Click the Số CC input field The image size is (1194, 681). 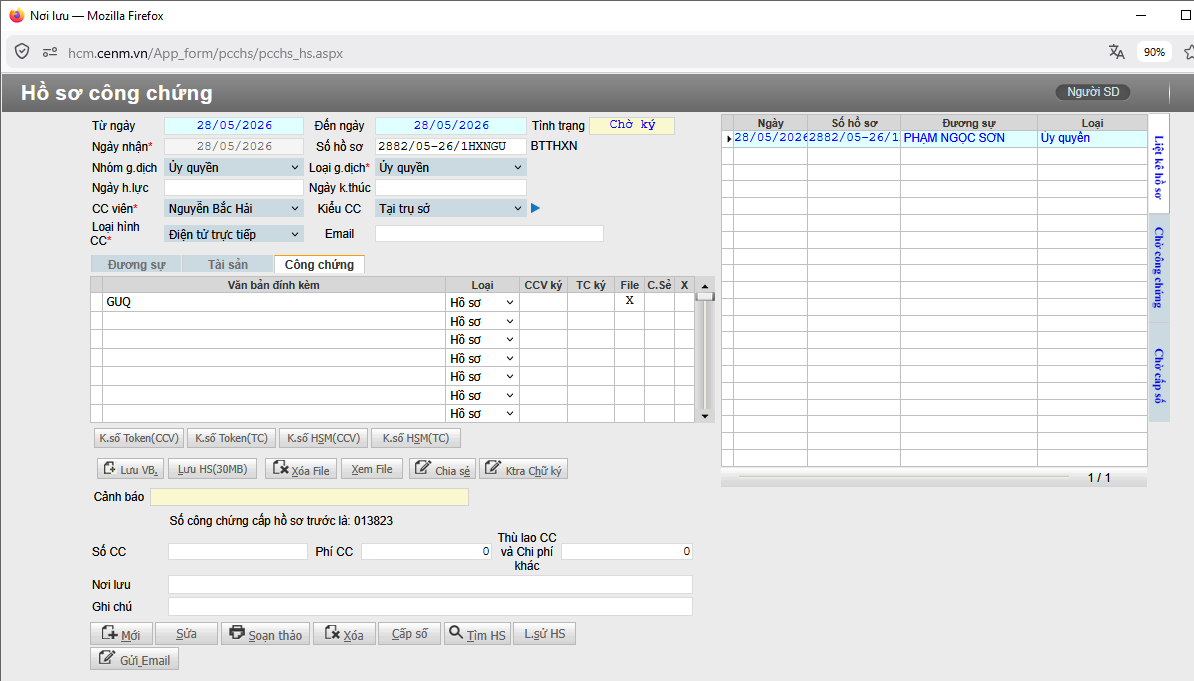coord(238,552)
